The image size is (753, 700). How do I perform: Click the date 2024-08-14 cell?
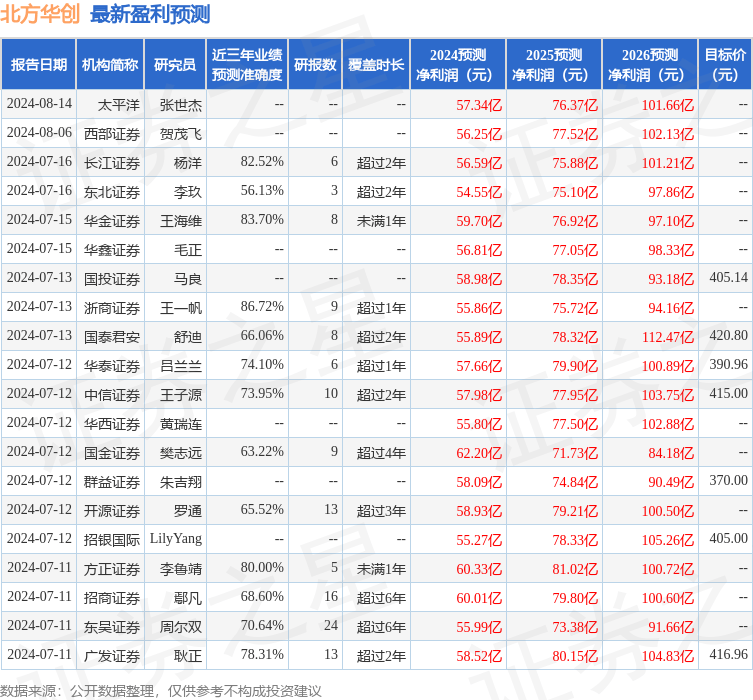click(39, 104)
